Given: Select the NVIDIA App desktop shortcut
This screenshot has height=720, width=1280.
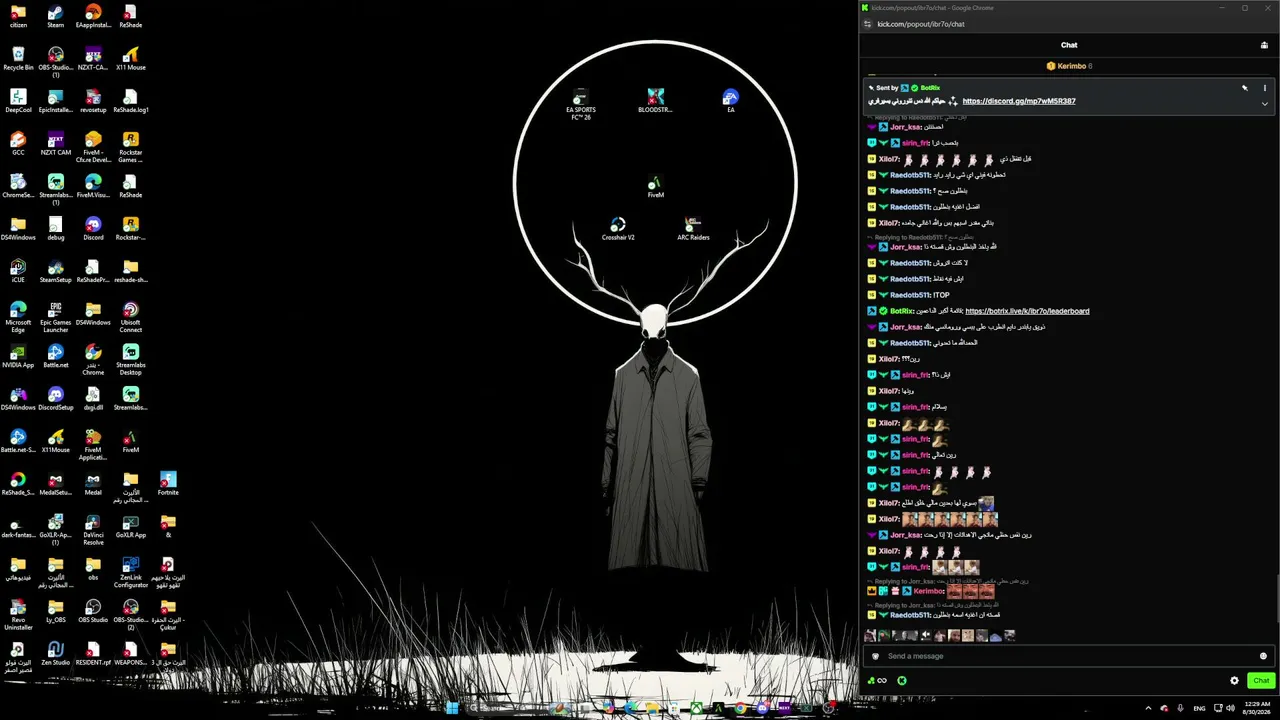Looking at the screenshot, I should pyautogui.click(x=18, y=356).
